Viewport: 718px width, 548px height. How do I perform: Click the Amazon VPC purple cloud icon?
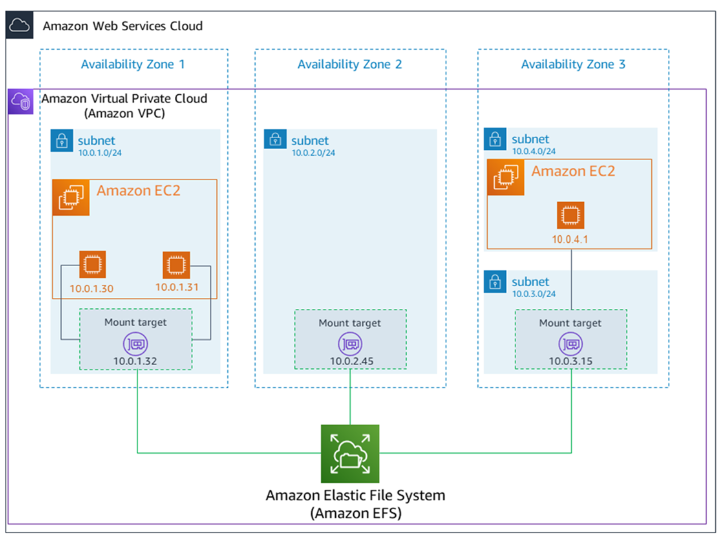click(x=21, y=101)
